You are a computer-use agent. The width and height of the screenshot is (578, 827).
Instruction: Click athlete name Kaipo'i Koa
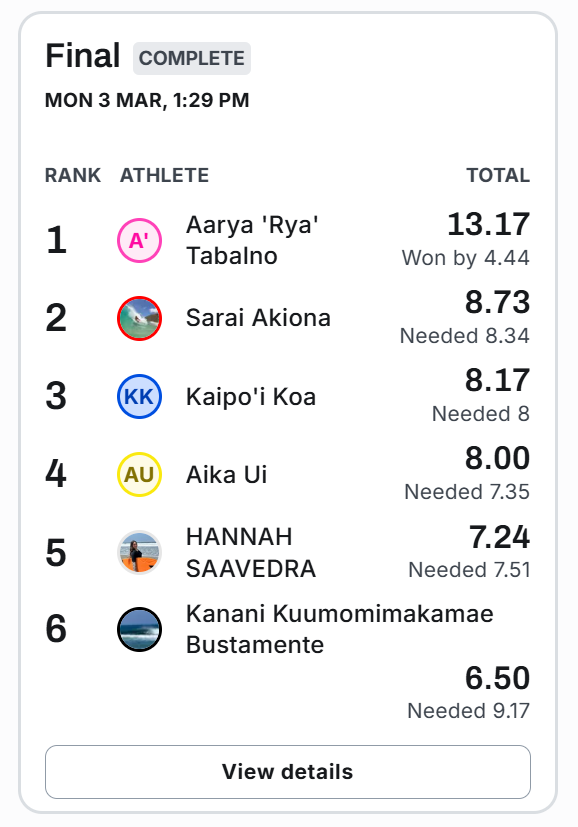click(251, 397)
